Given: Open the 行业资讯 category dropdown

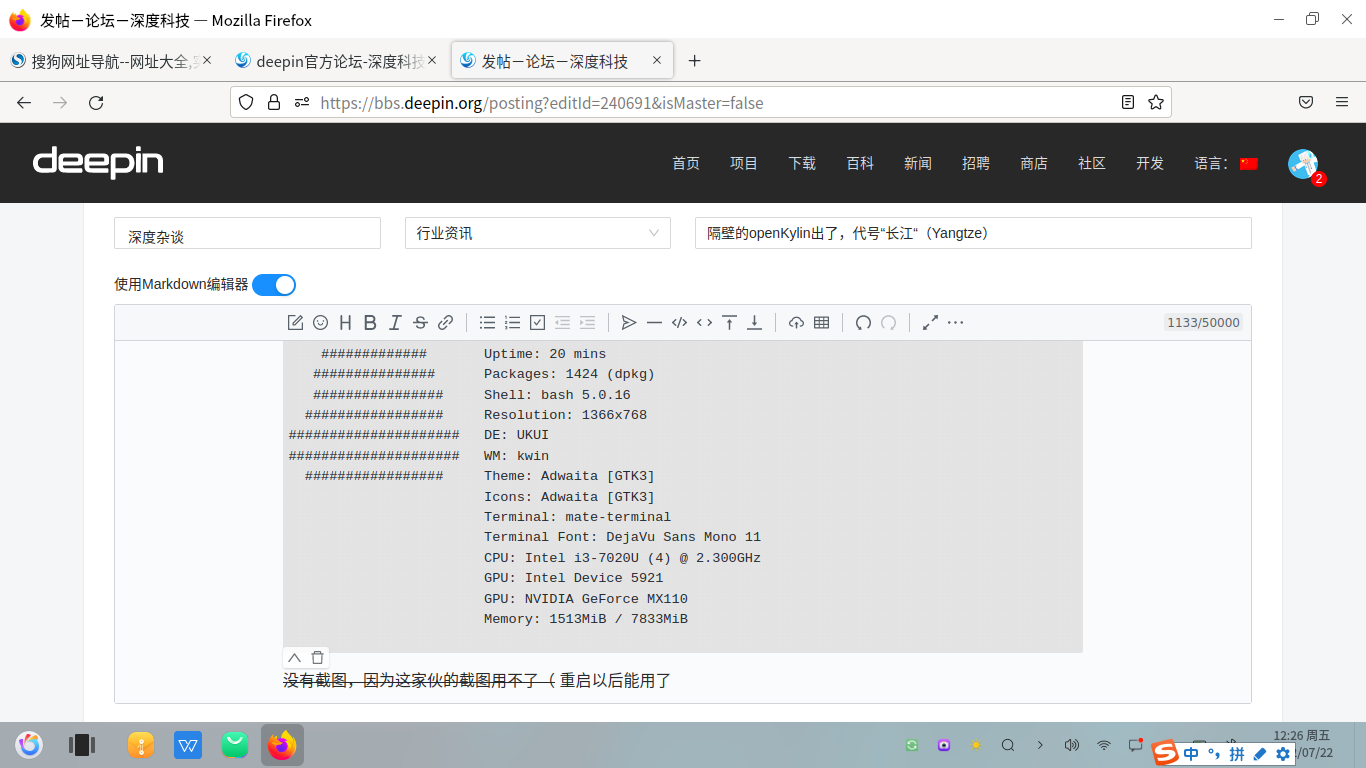Looking at the screenshot, I should coord(537,232).
